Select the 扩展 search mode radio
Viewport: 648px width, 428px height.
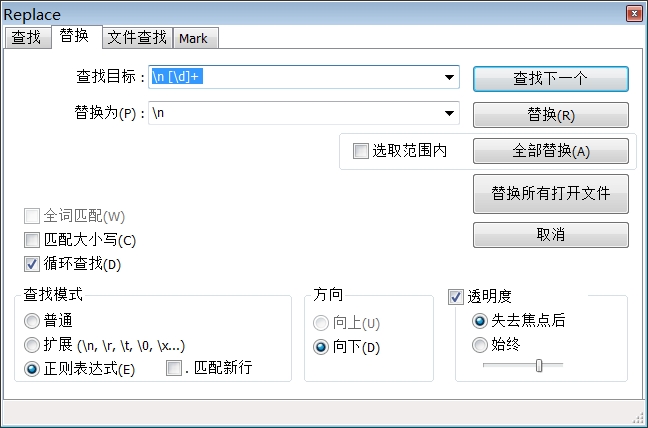point(32,345)
